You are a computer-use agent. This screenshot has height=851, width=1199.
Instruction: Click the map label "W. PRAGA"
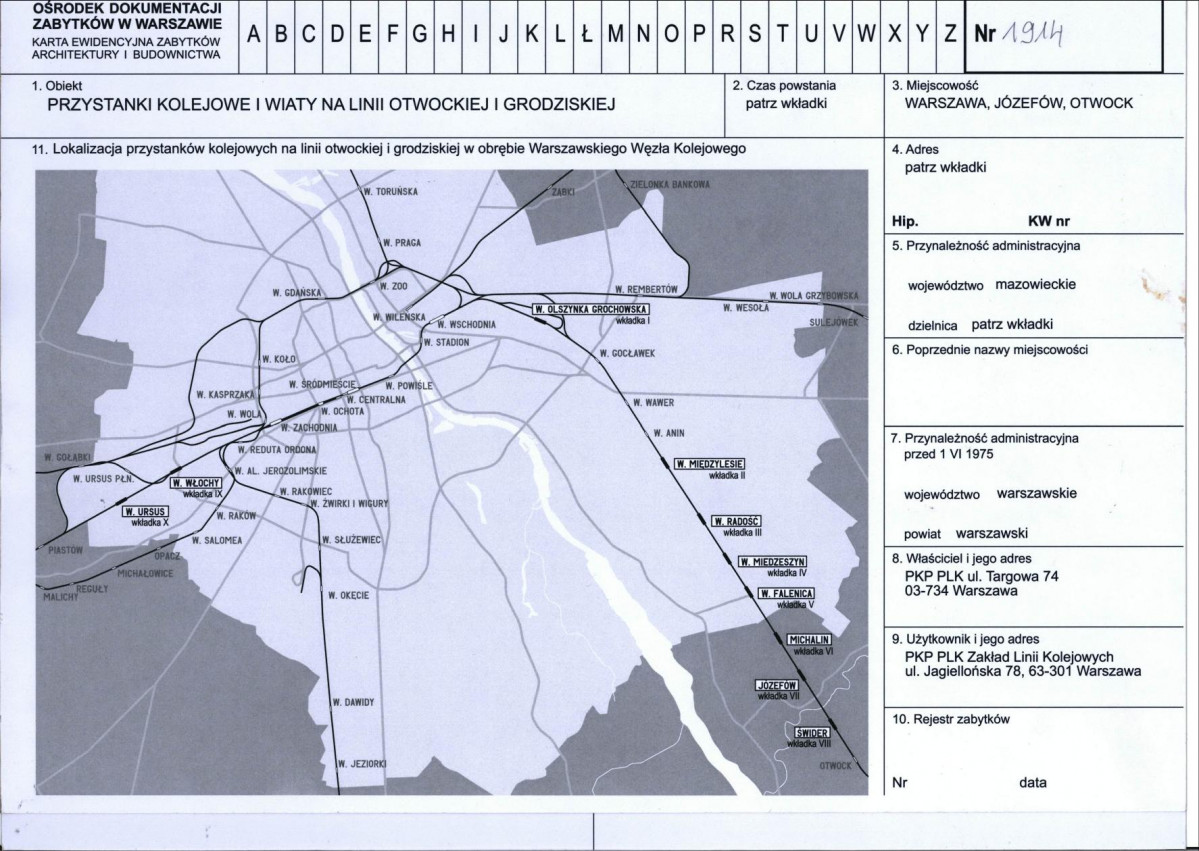(x=402, y=243)
